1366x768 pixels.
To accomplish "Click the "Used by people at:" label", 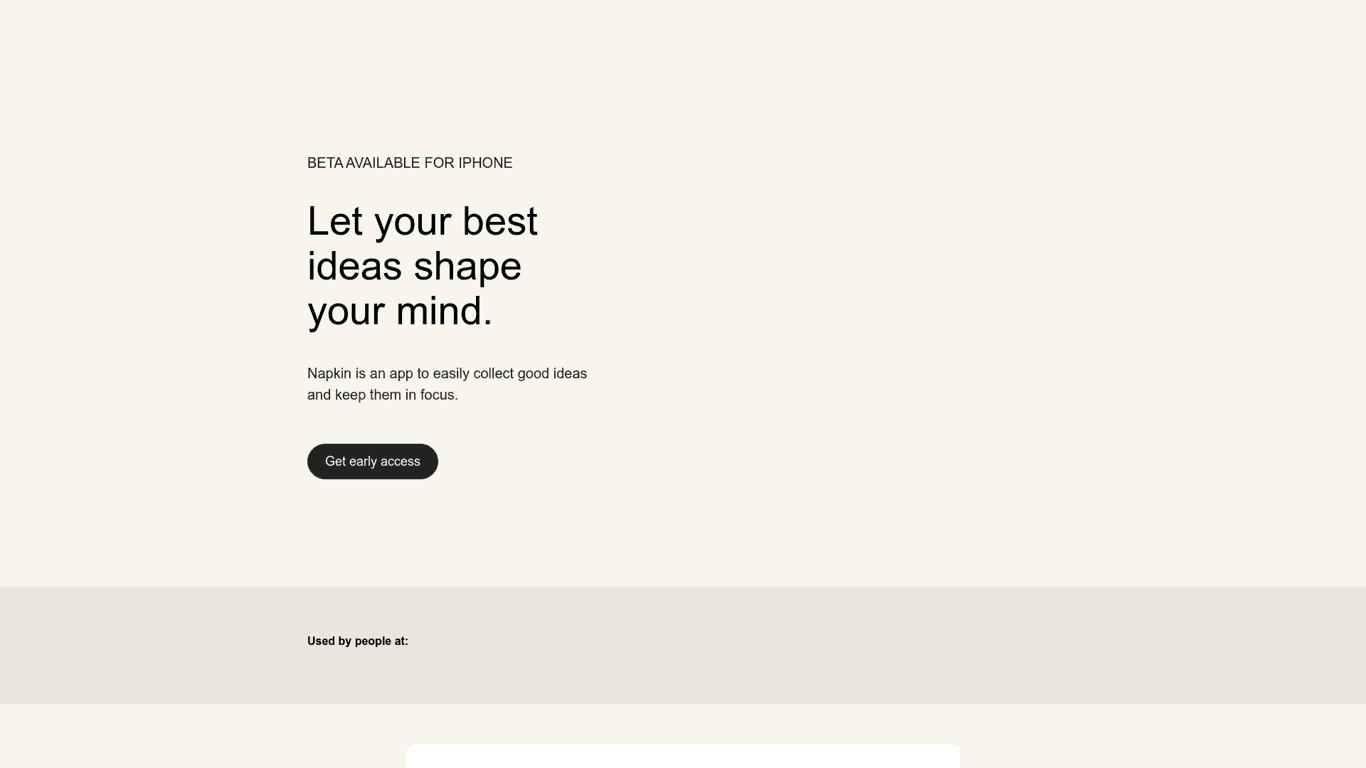I will [357, 641].
